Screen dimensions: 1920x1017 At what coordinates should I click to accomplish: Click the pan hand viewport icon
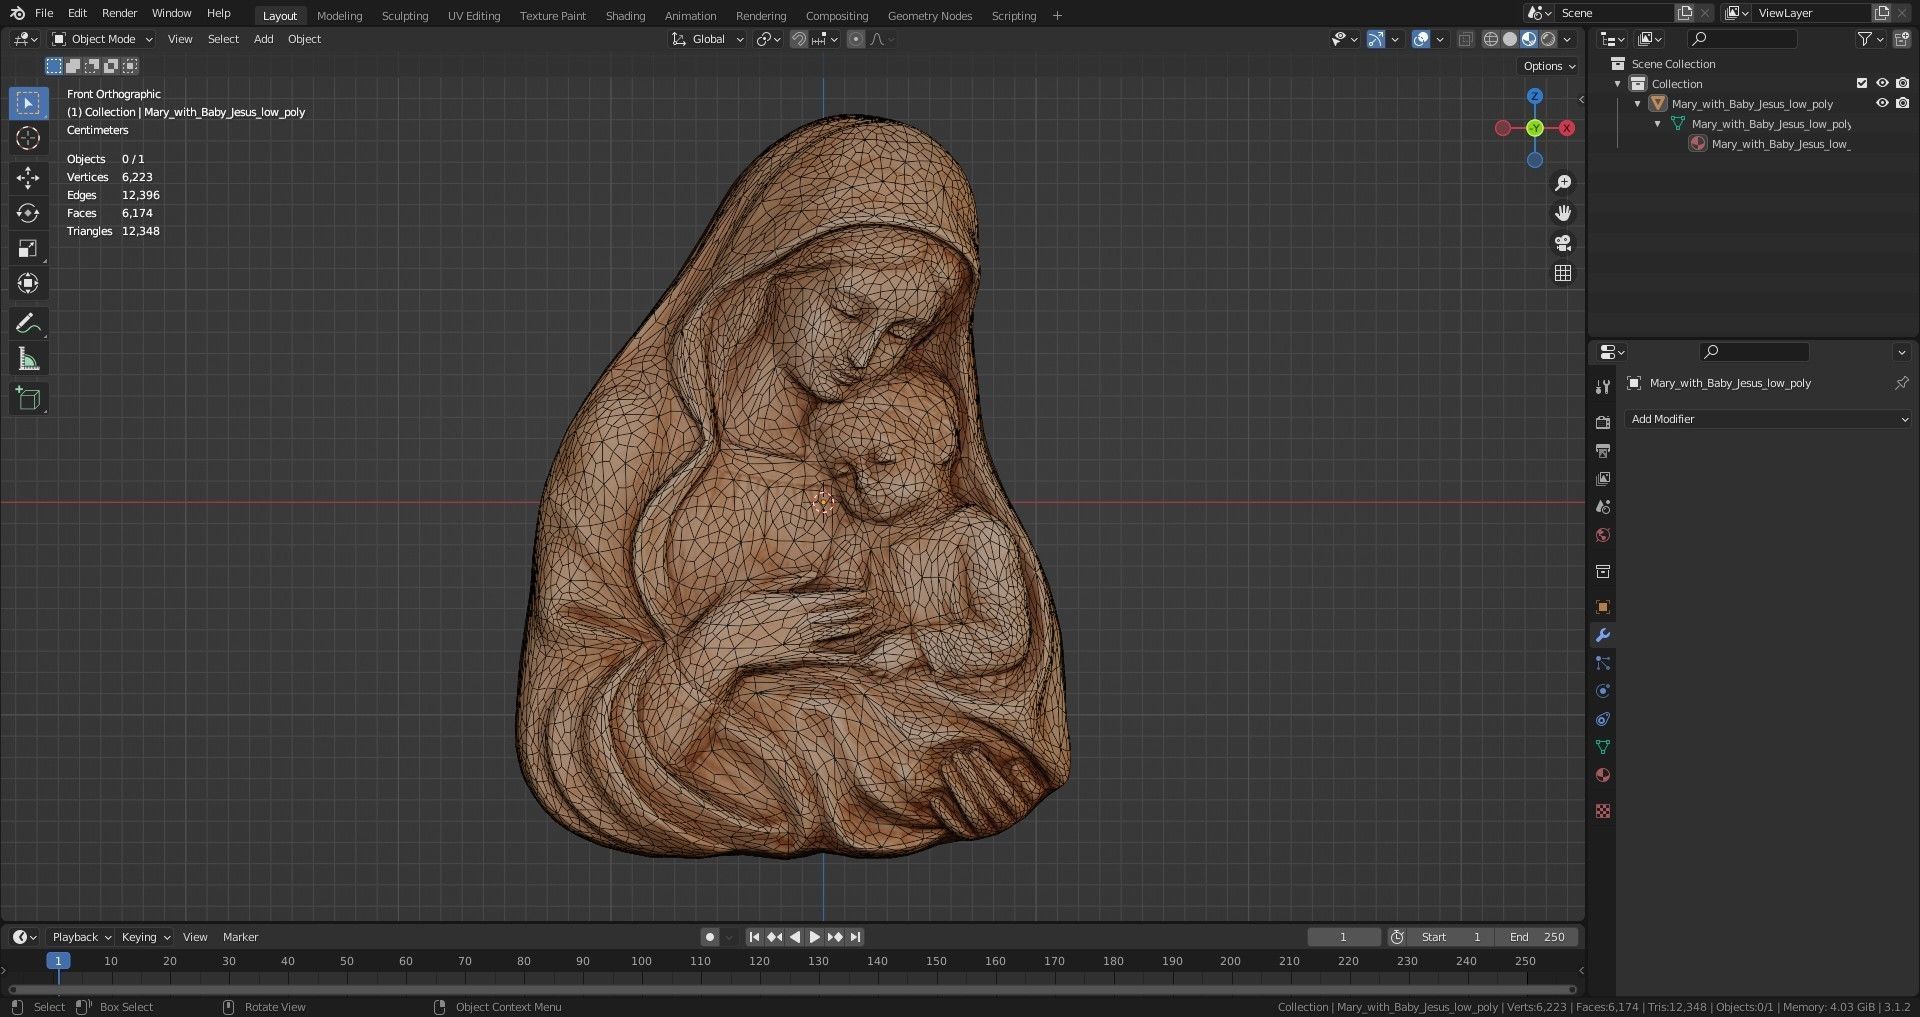click(x=1563, y=213)
